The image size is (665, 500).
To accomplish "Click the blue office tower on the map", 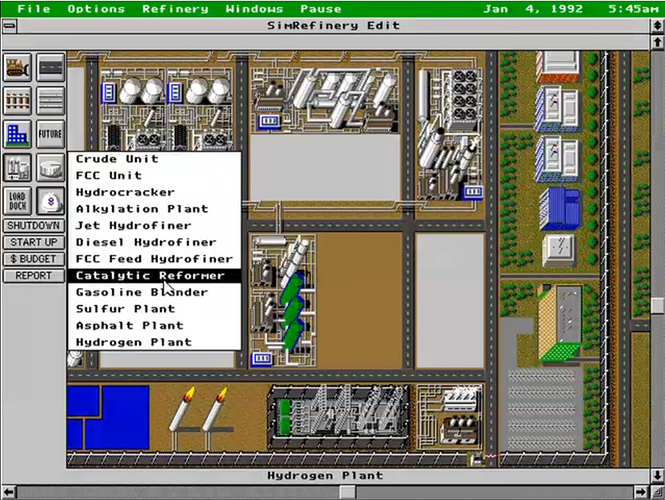I will [560, 209].
